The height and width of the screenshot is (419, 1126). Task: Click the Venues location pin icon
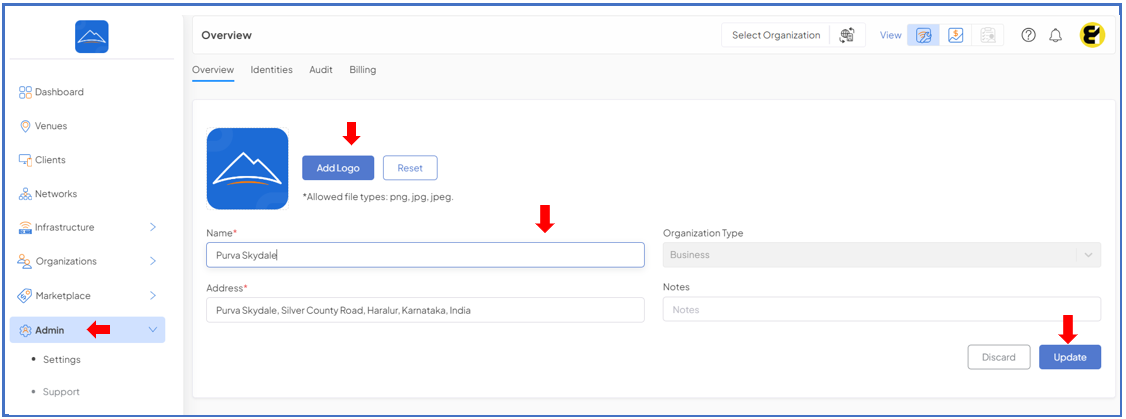pos(25,126)
